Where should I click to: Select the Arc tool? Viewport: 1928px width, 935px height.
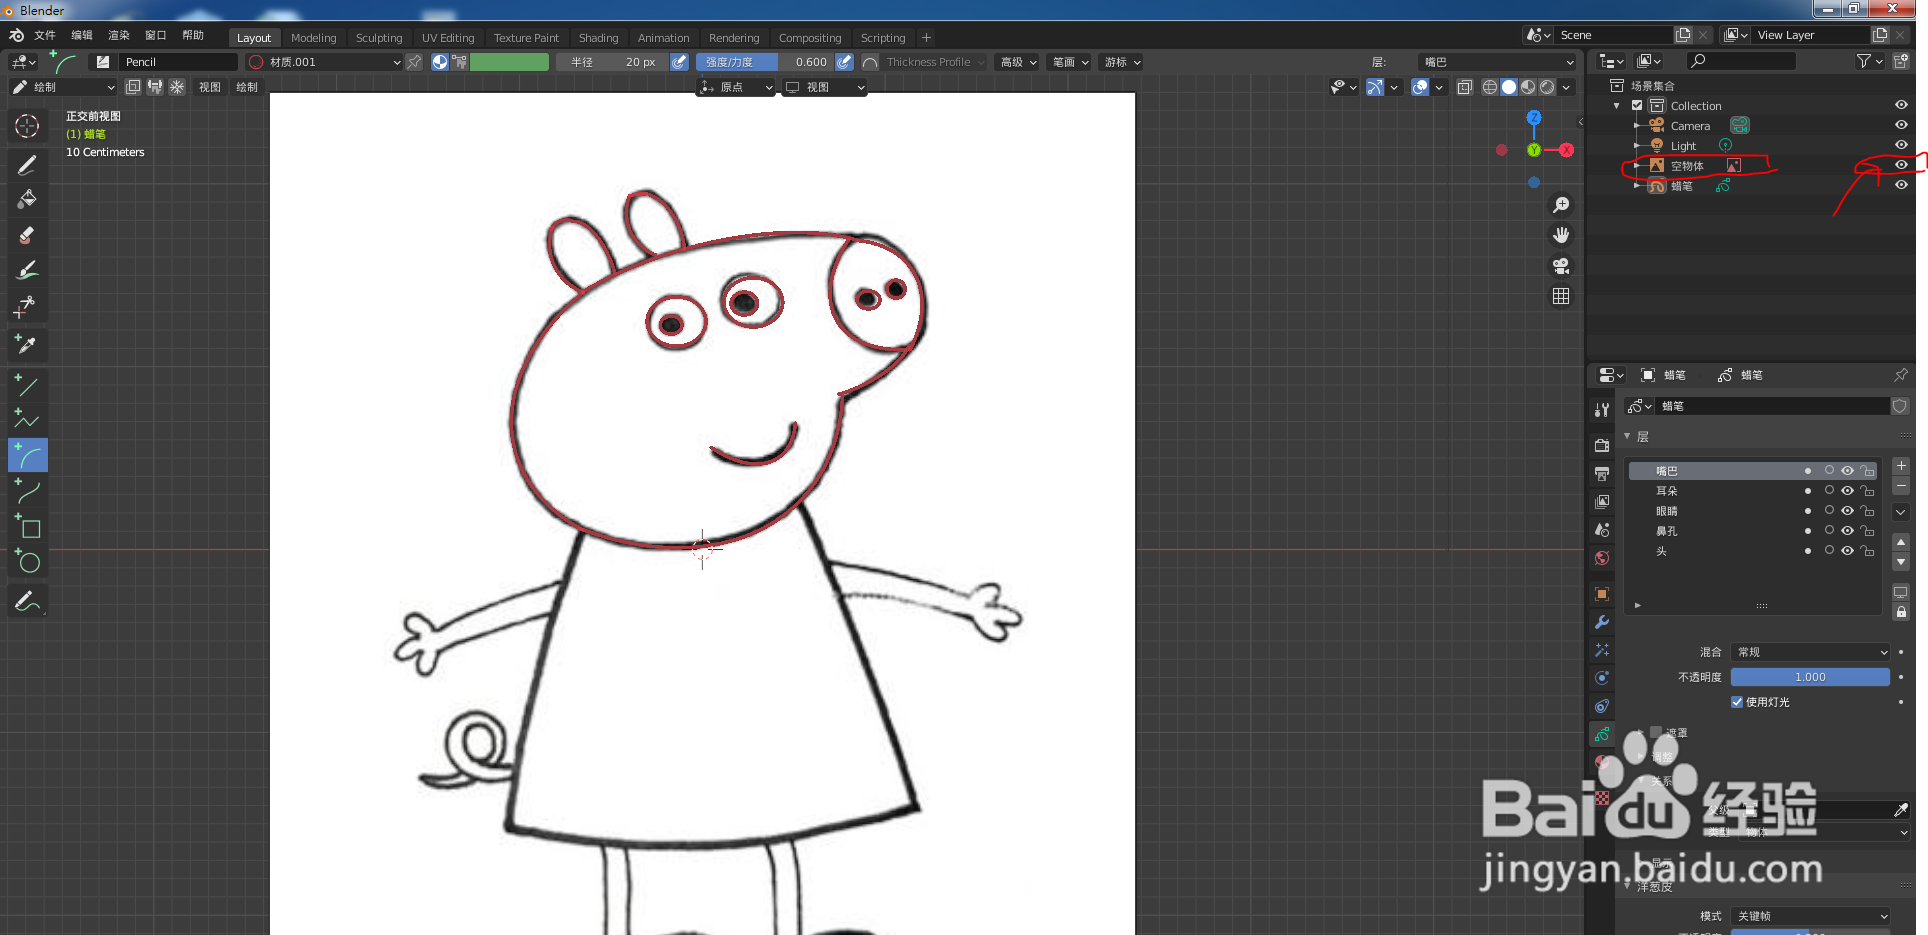click(27, 456)
